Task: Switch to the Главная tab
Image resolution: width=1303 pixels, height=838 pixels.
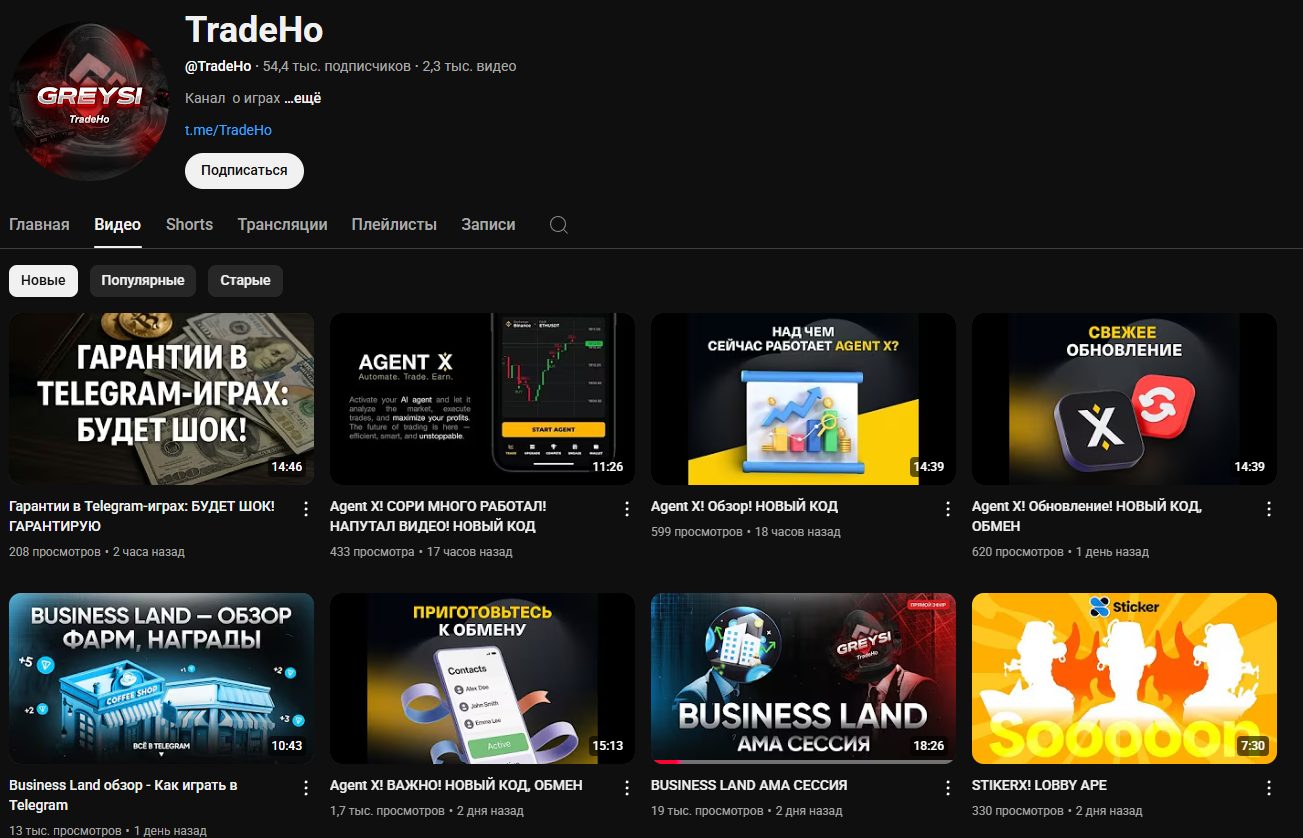Action: [x=39, y=225]
